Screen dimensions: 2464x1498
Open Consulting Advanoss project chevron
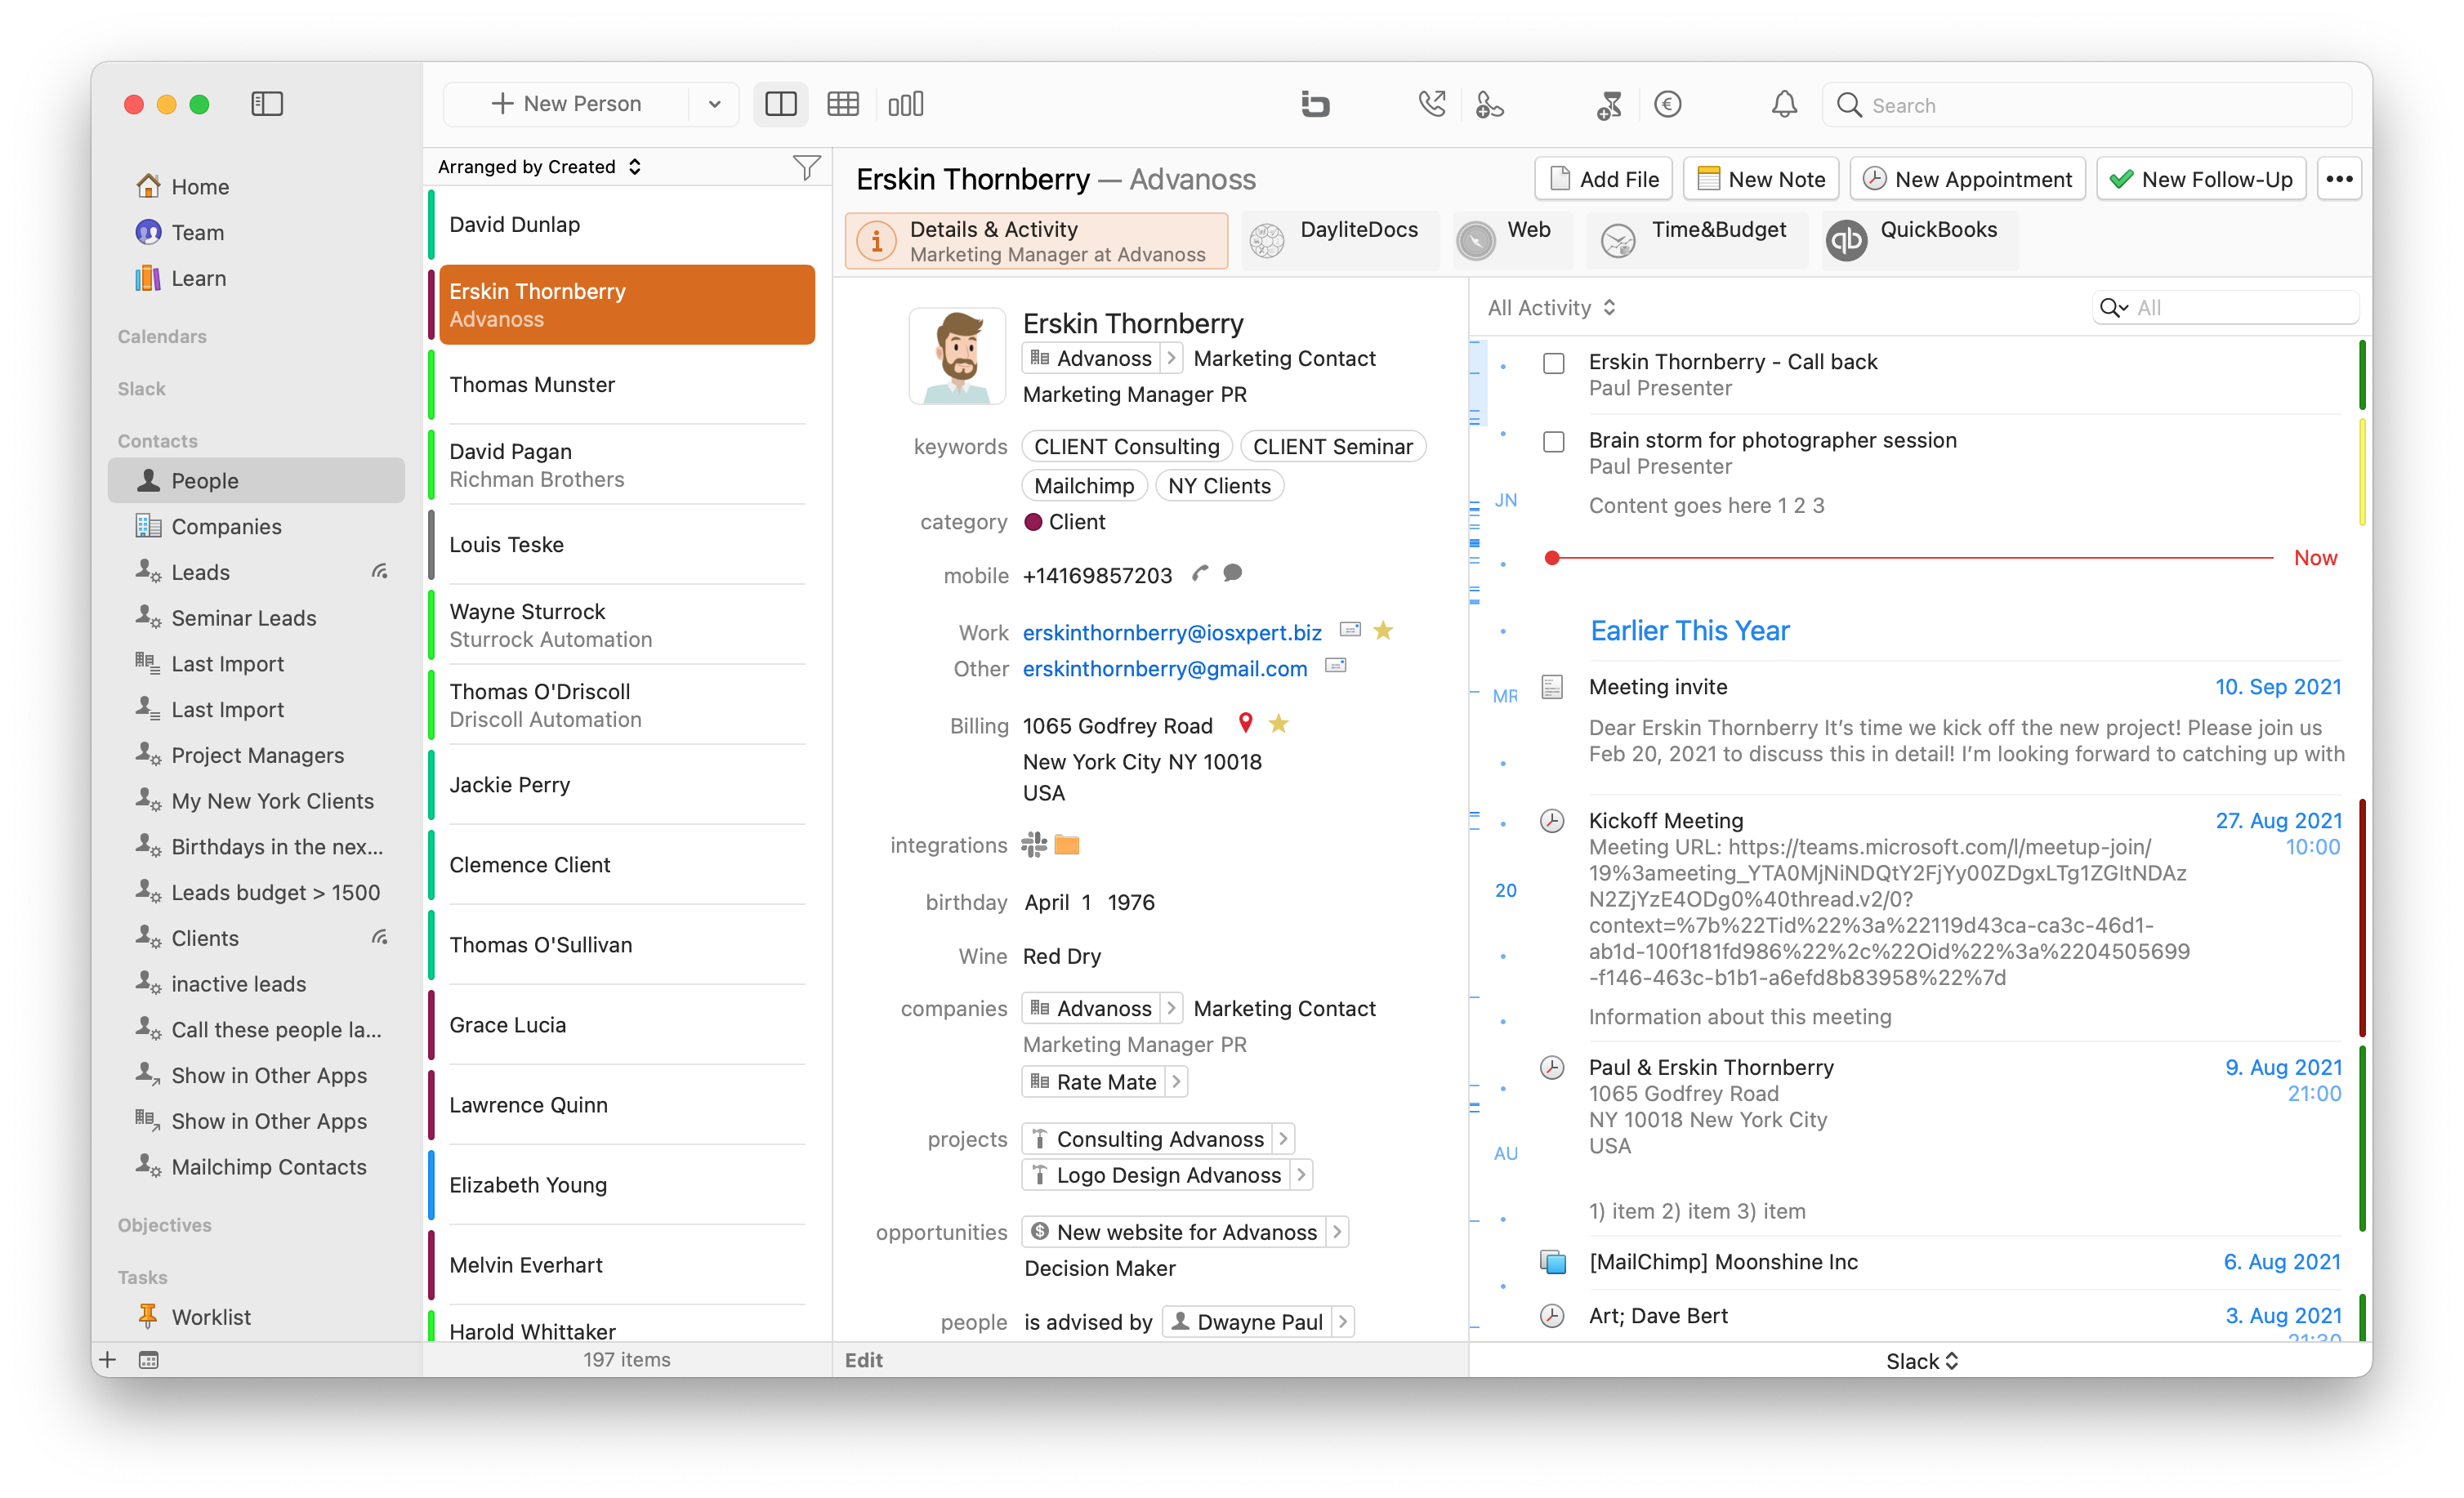[x=1284, y=1139]
